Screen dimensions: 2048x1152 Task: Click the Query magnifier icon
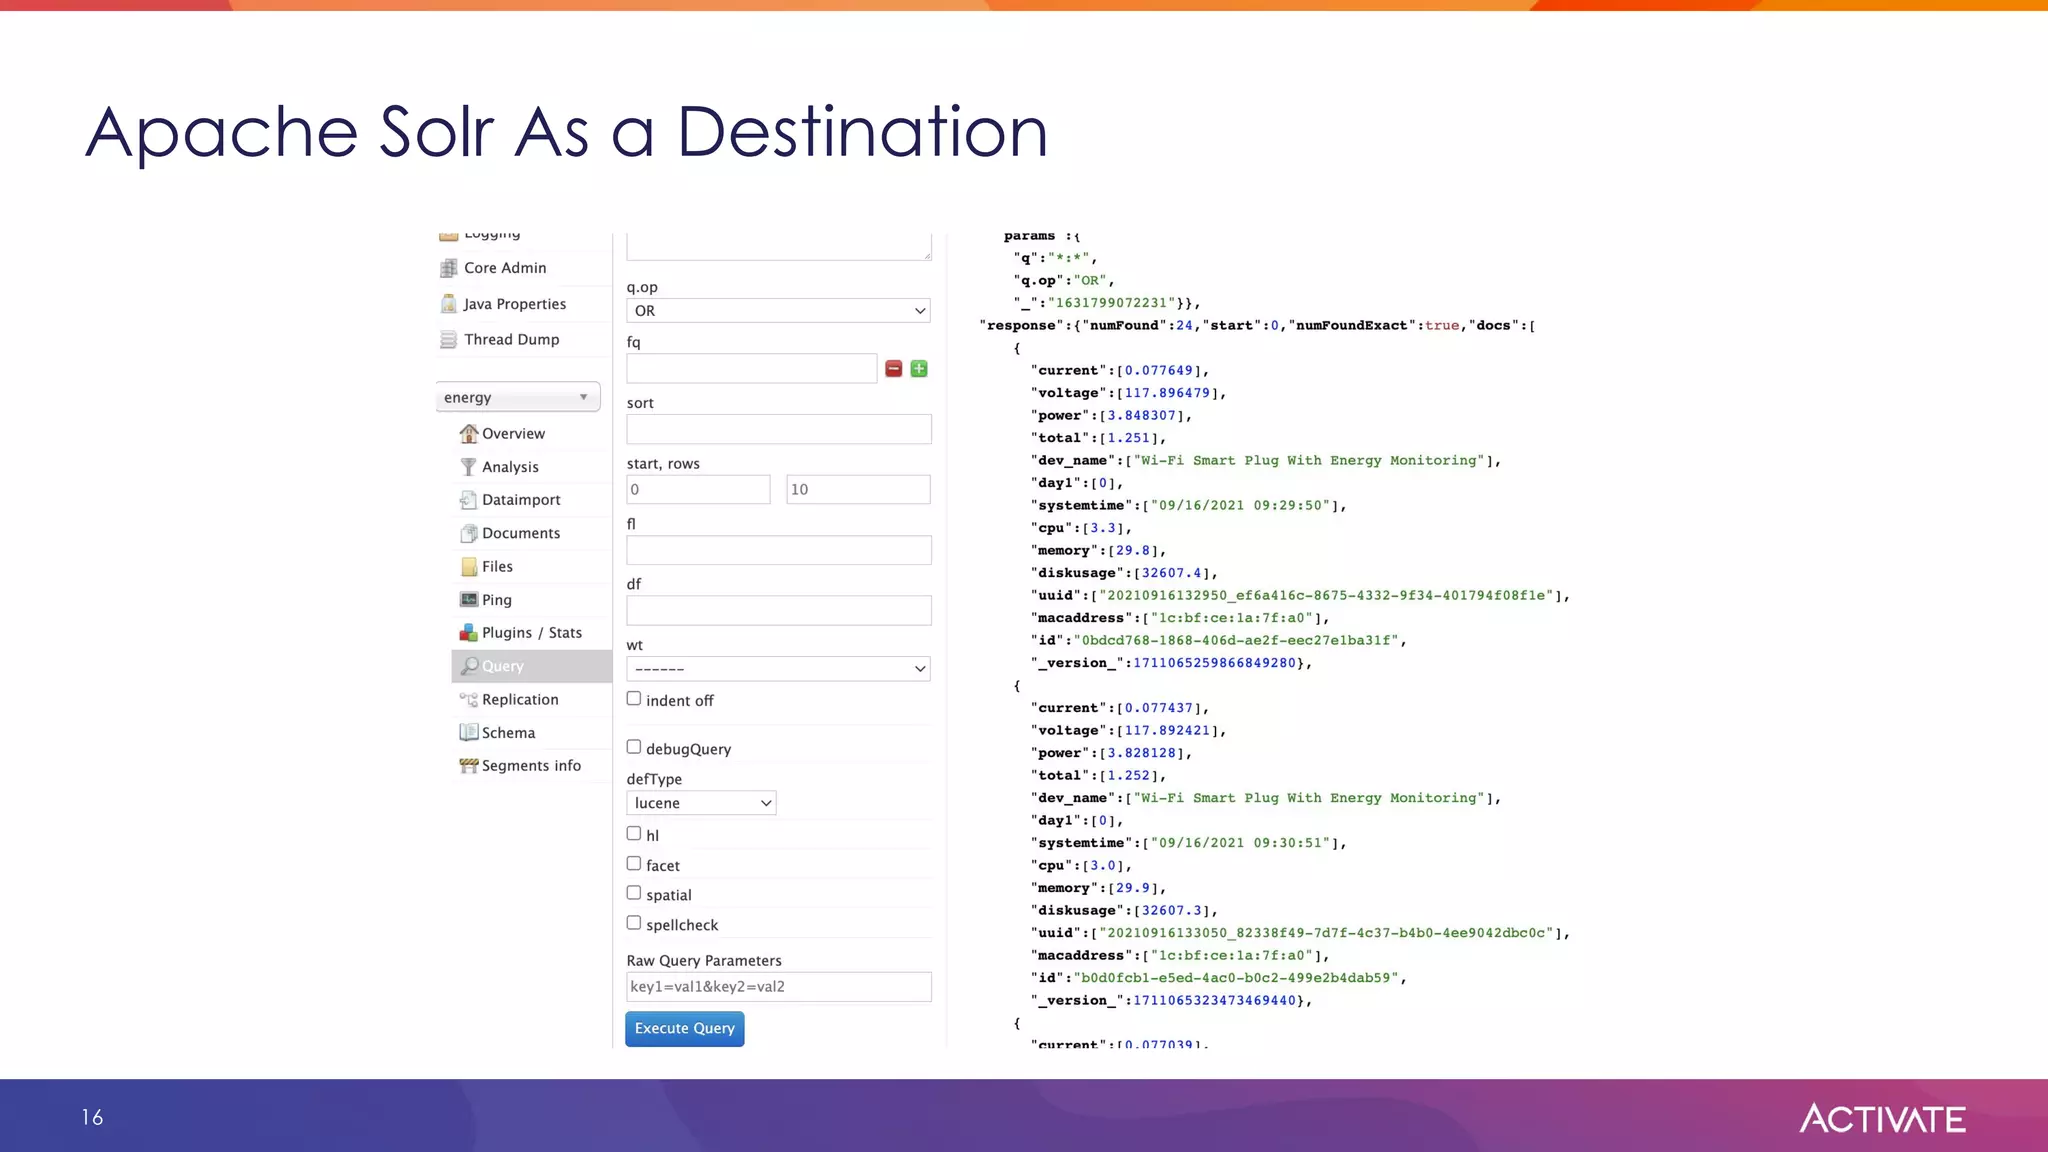click(x=469, y=666)
